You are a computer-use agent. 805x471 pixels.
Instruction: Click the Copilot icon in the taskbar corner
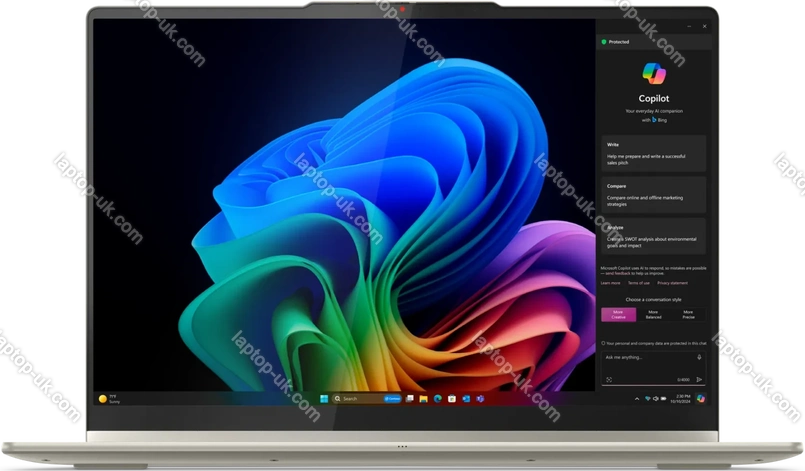[x=701, y=399]
